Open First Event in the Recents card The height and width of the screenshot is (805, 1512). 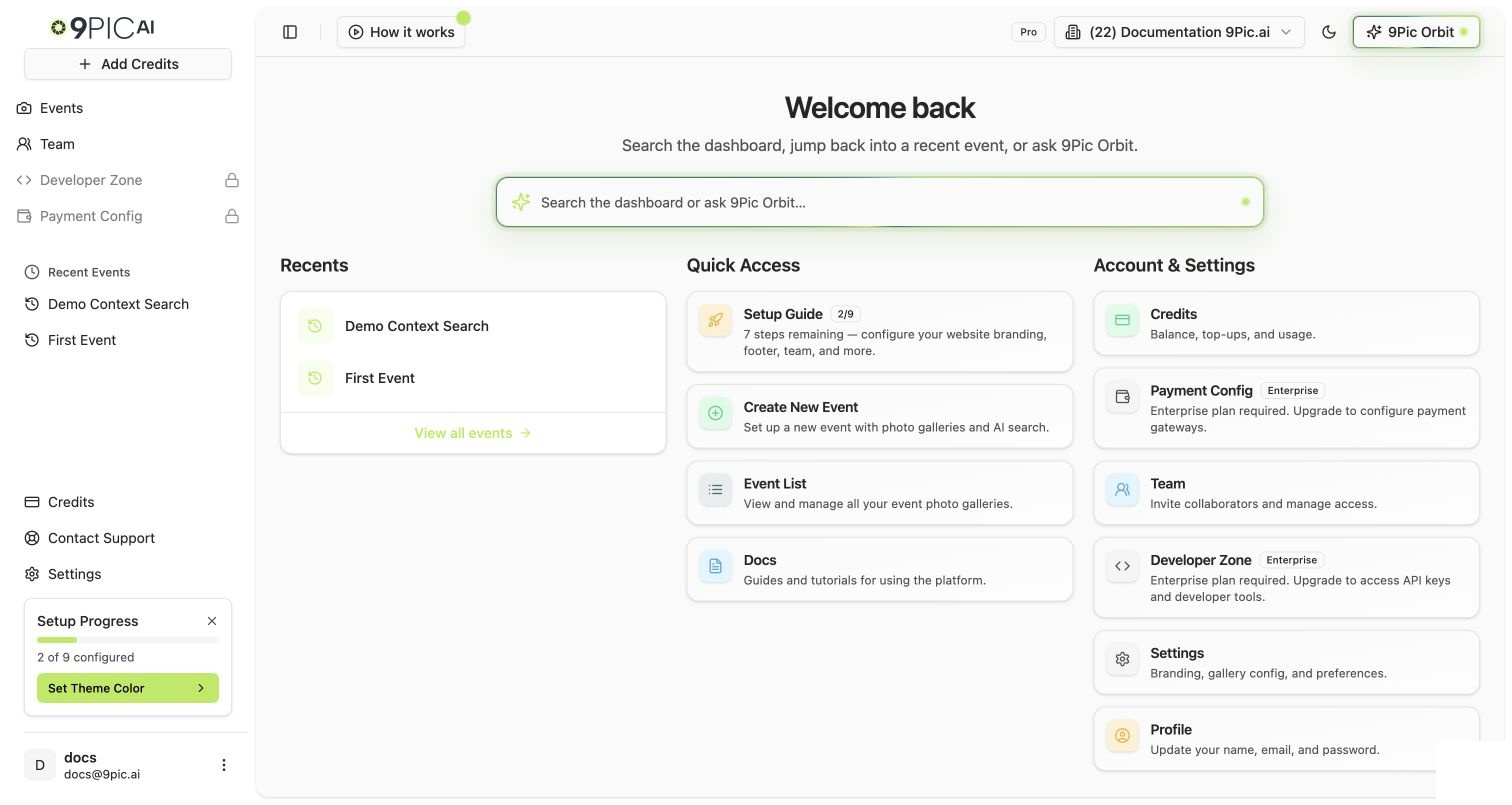point(473,378)
